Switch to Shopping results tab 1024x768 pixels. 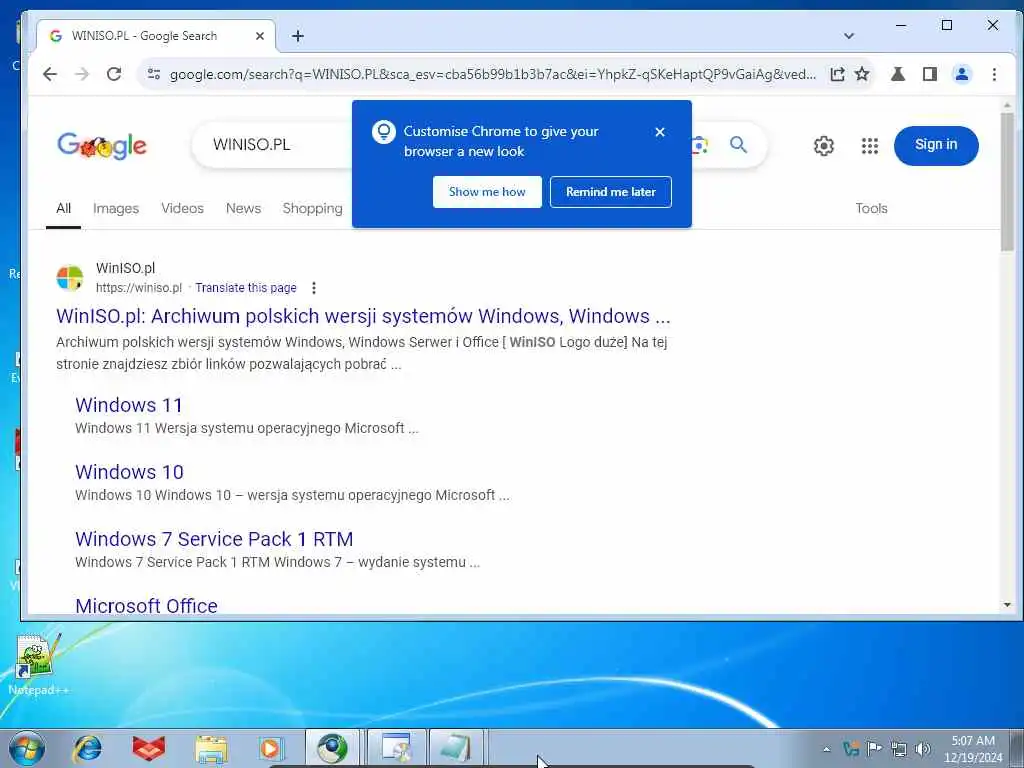tap(312, 208)
